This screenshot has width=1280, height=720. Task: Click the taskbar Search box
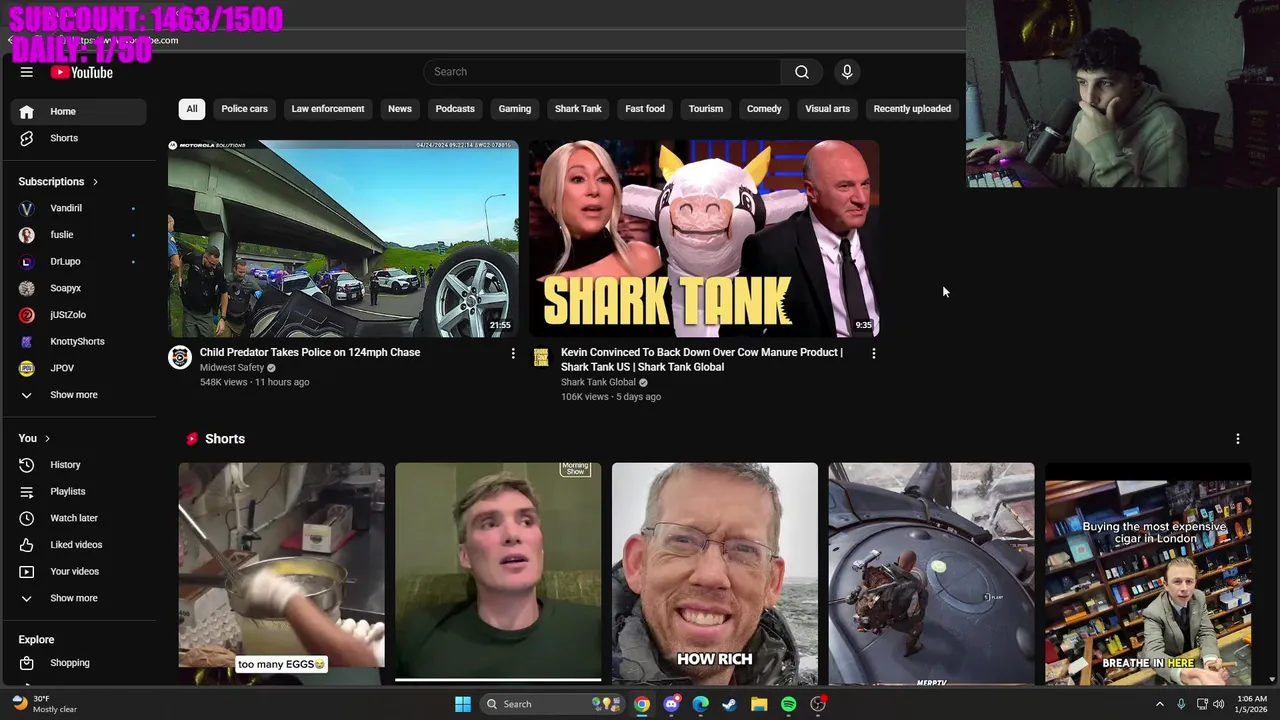[x=552, y=704]
